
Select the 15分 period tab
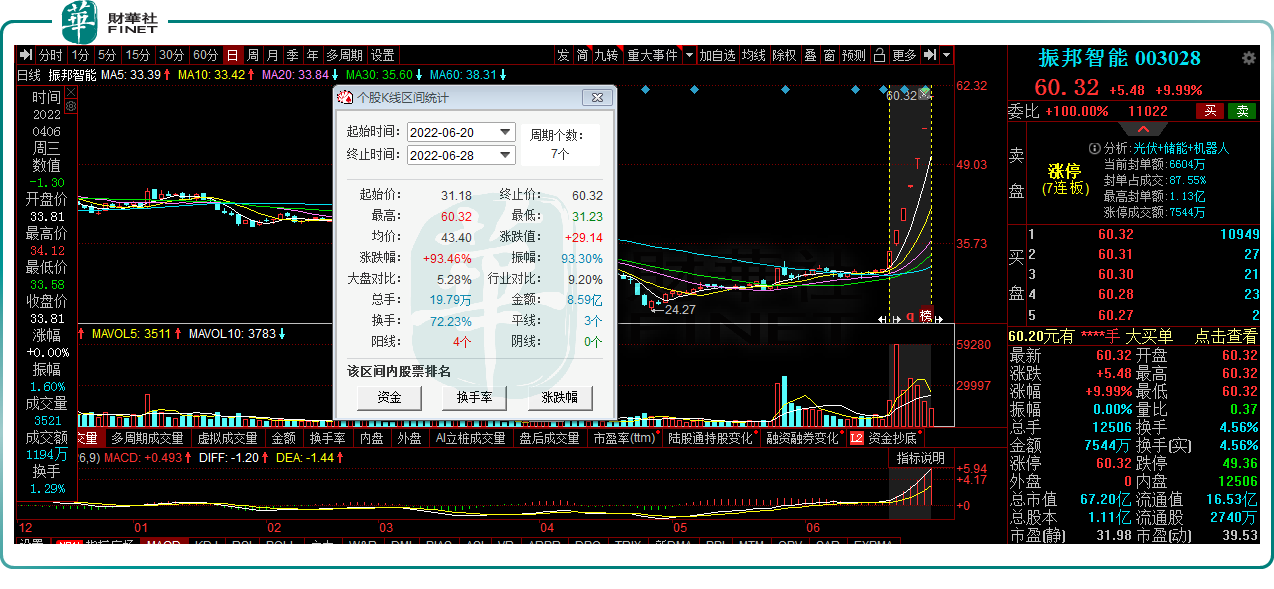(139, 55)
